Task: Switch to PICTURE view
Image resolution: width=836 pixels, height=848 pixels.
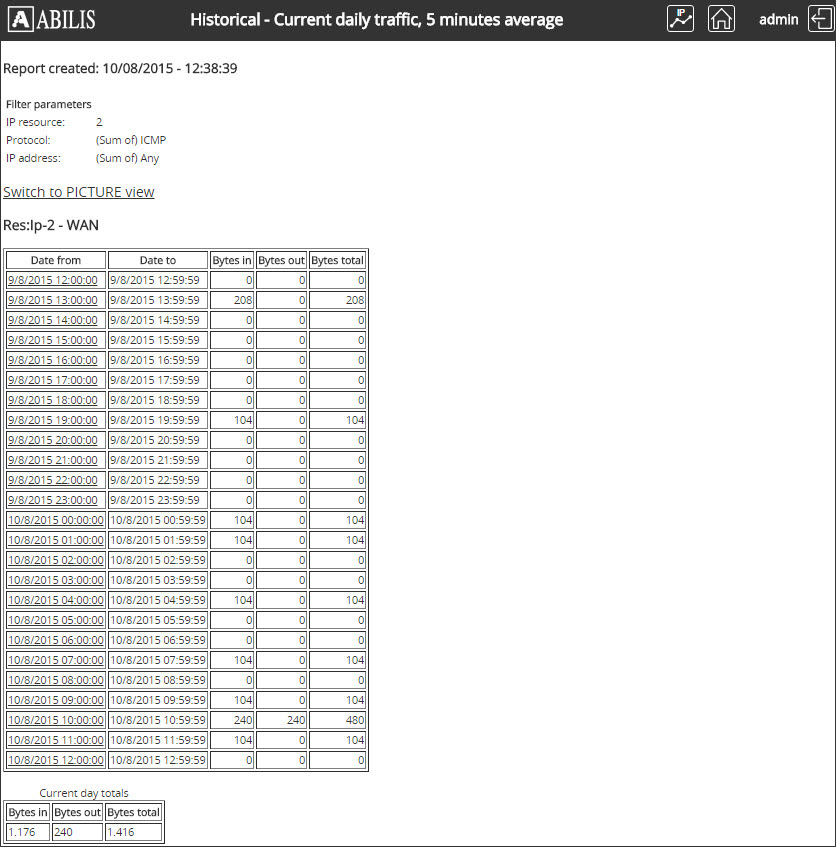Action: 79,192
